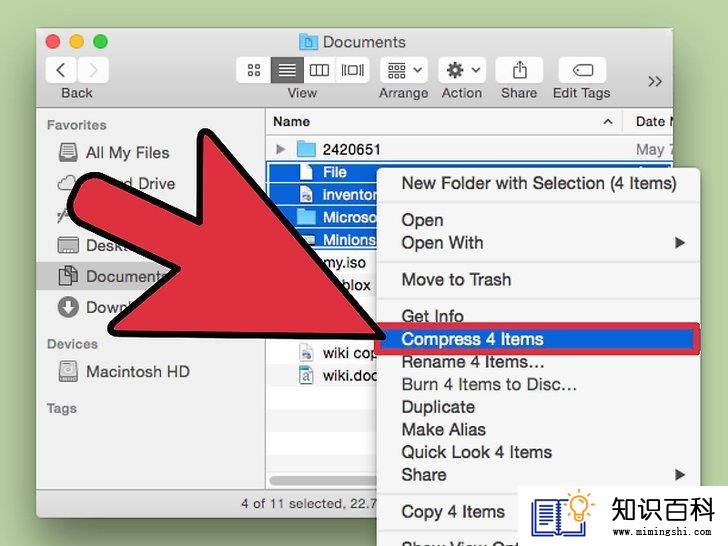The height and width of the screenshot is (546, 728).
Task: Click the Back arrow button
Action: 61,70
